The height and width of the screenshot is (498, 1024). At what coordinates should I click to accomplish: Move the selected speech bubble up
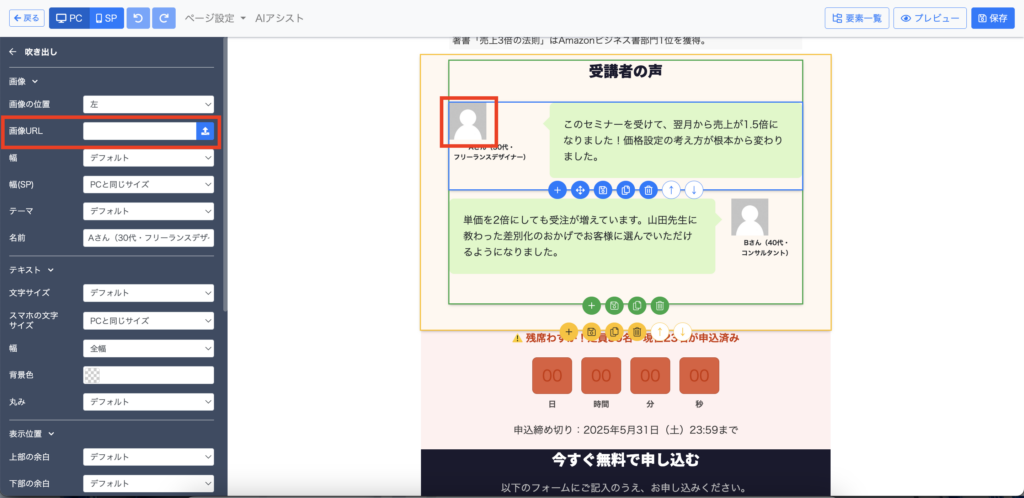671,190
